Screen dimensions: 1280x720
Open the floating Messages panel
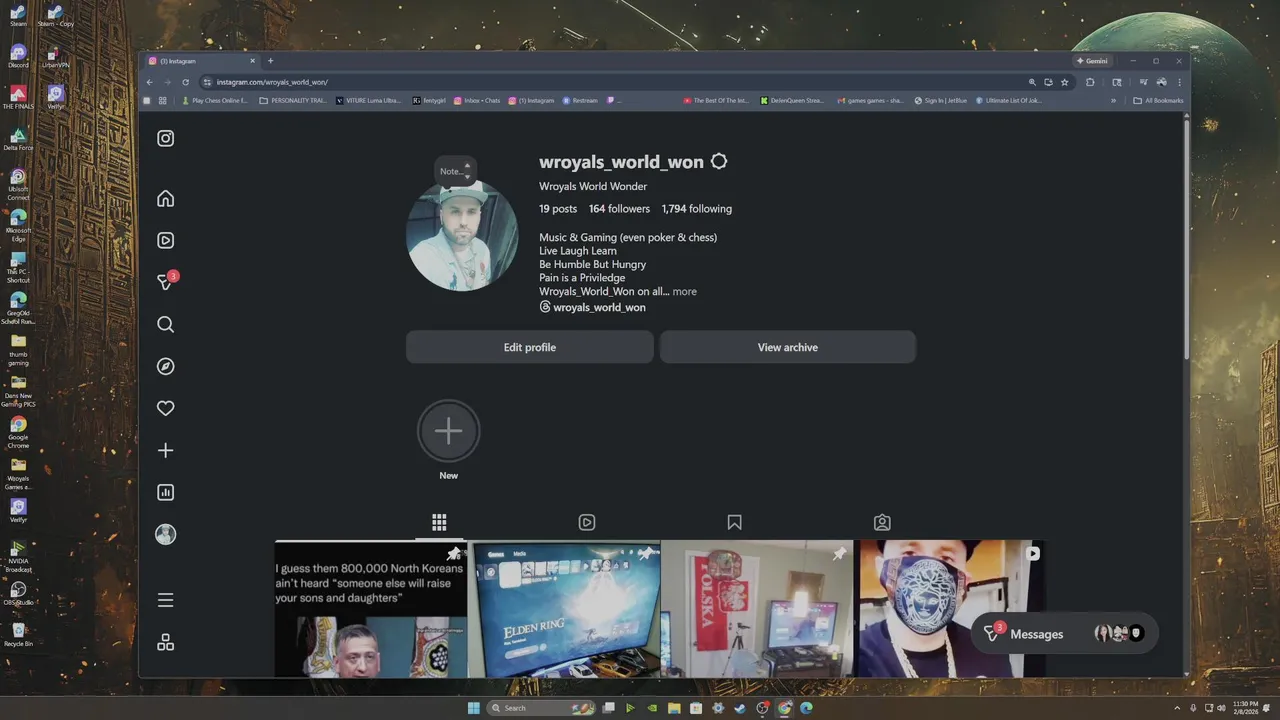pyautogui.click(x=1065, y=634)
